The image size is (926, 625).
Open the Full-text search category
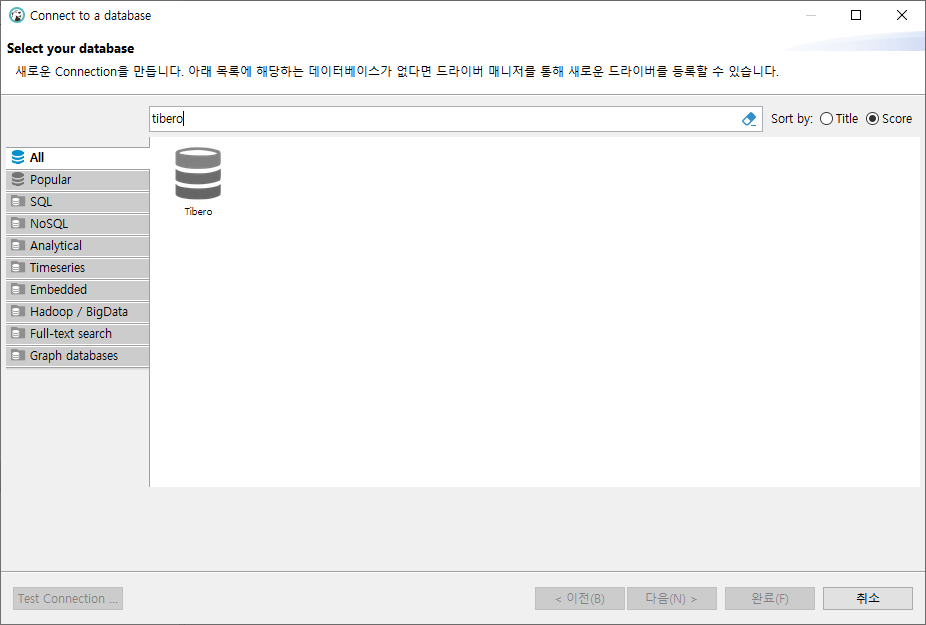click(x=77, y=334)
